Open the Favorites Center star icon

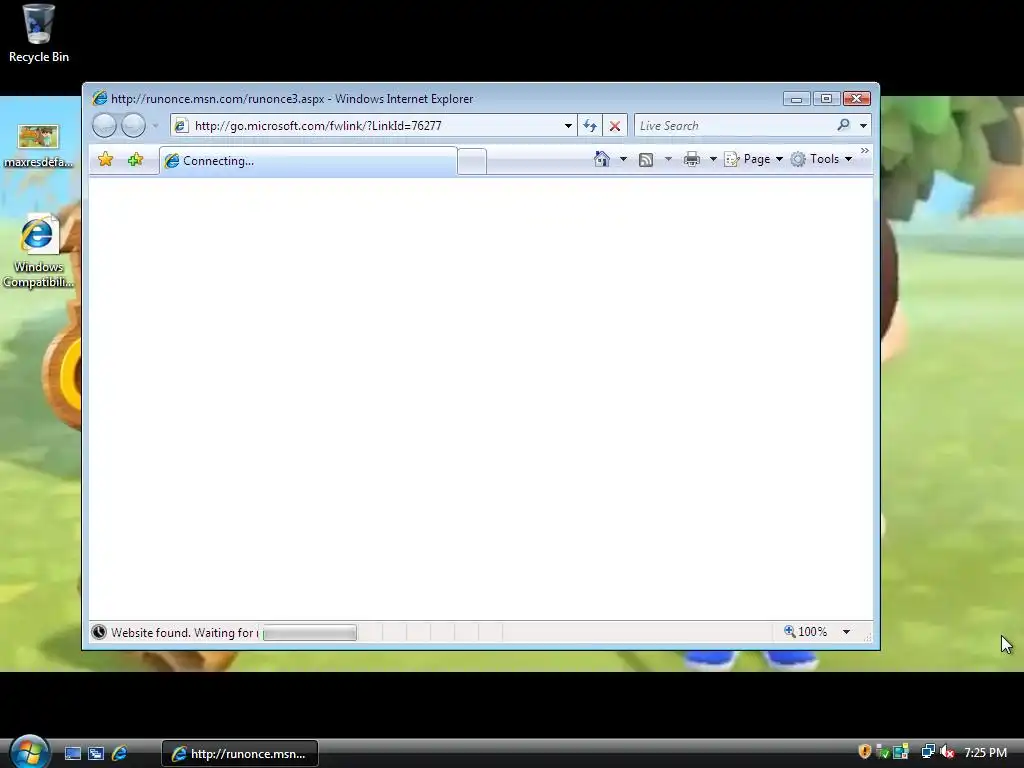[x=106, y=159]
